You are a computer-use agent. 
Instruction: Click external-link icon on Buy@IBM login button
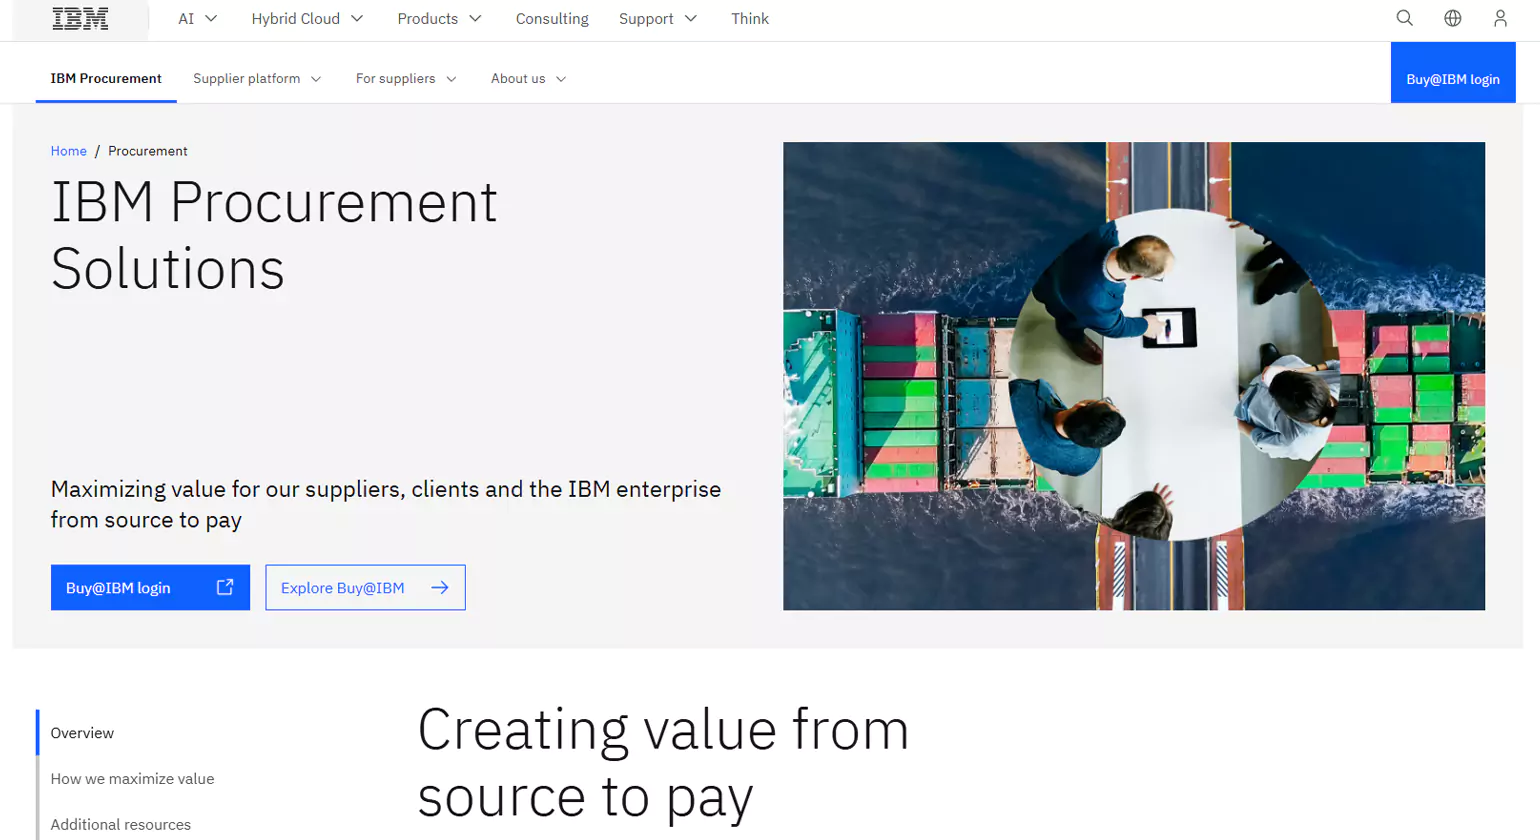coord(225,587)
